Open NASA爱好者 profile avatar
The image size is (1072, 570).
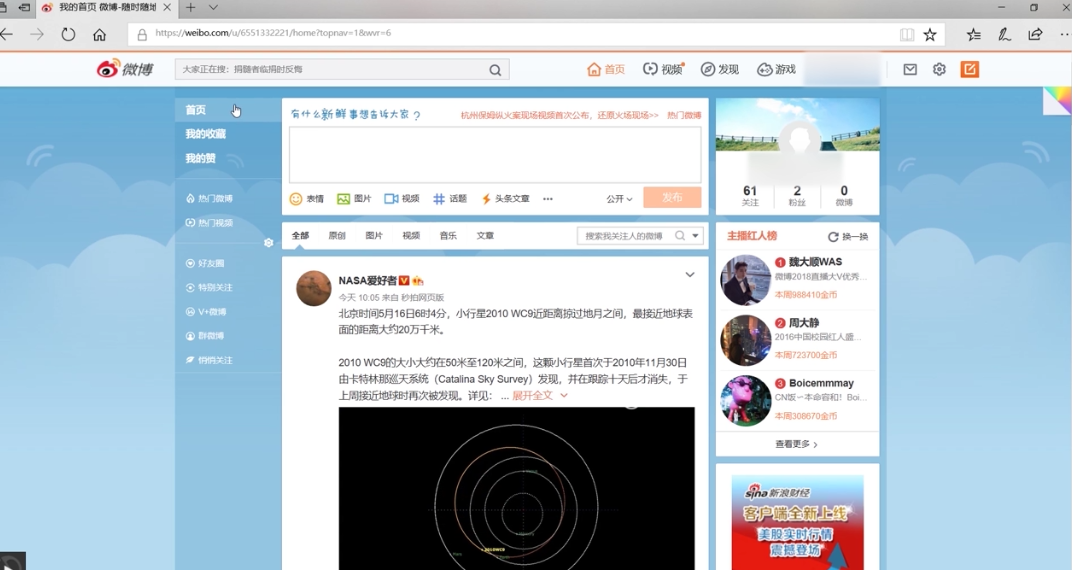tap(314, 288)
